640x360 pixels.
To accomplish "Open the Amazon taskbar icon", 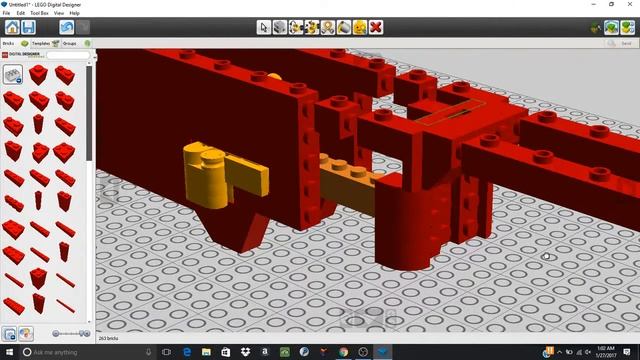I will pos(265,352).
